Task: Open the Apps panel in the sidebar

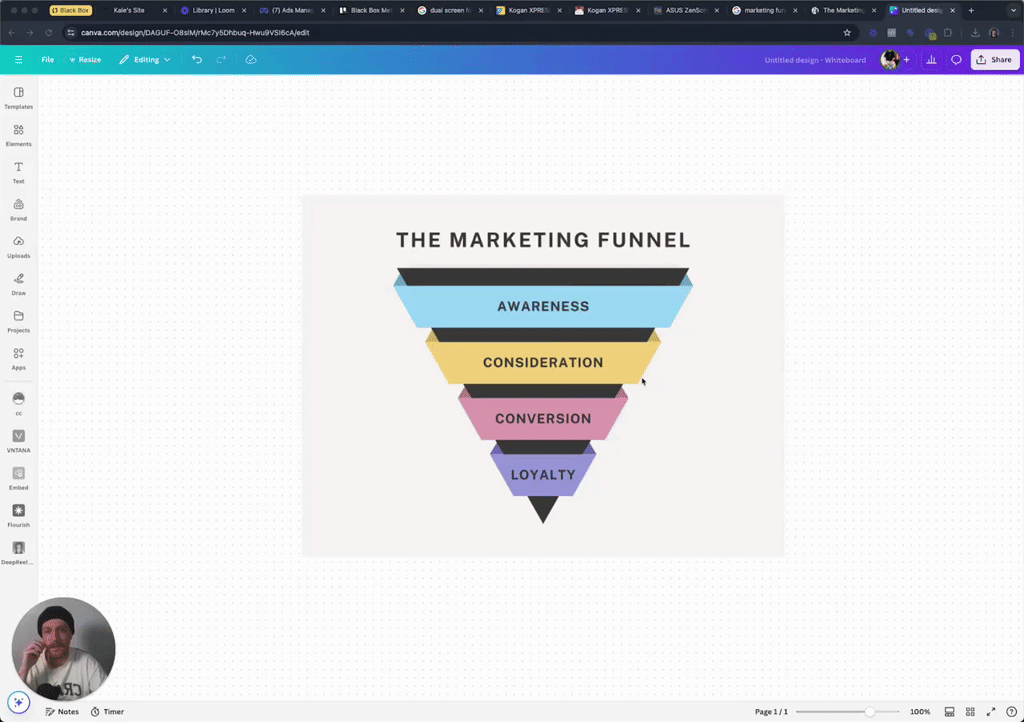Action: click(18, 357)
